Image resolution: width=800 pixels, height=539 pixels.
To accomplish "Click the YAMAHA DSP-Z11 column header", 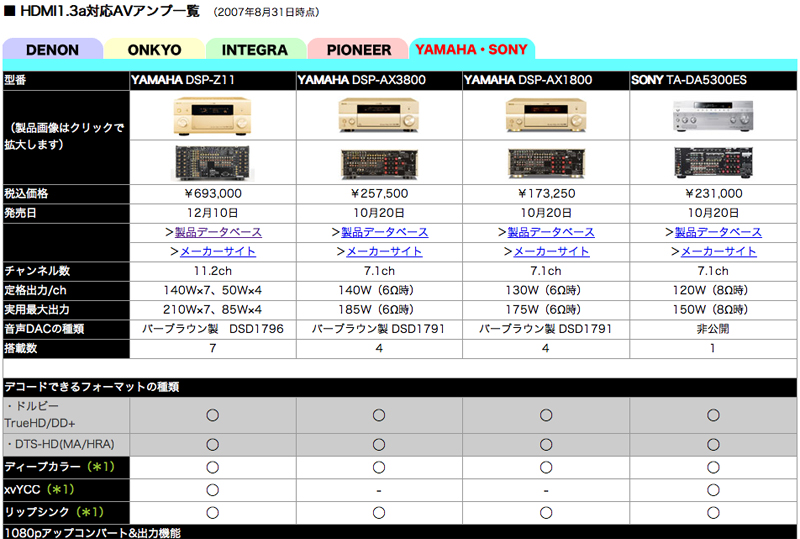I will (x=212, y=80).
